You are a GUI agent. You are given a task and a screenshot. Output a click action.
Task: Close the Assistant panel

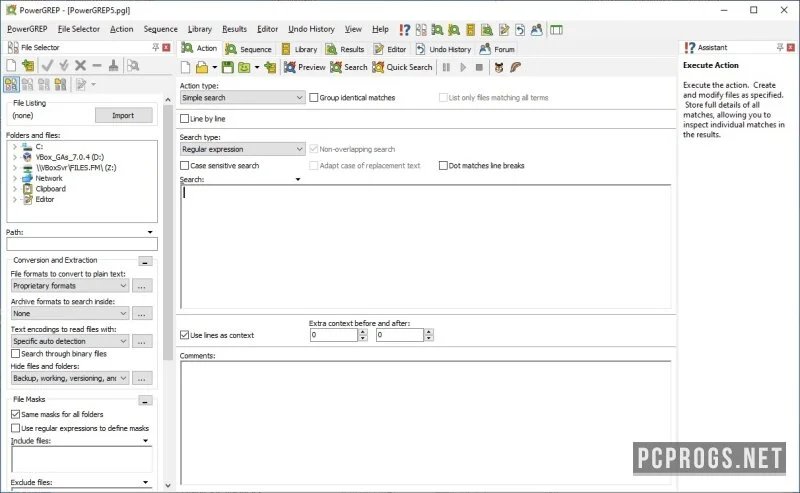[x=791, y=47]
